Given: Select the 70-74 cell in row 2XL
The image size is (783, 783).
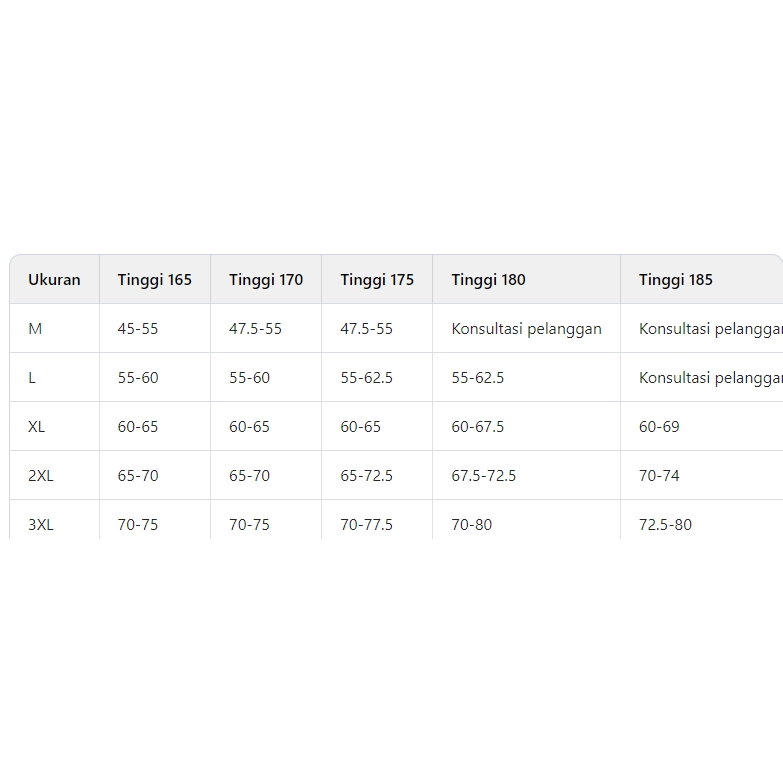Looking at the screenshot, I should (659, 476).
